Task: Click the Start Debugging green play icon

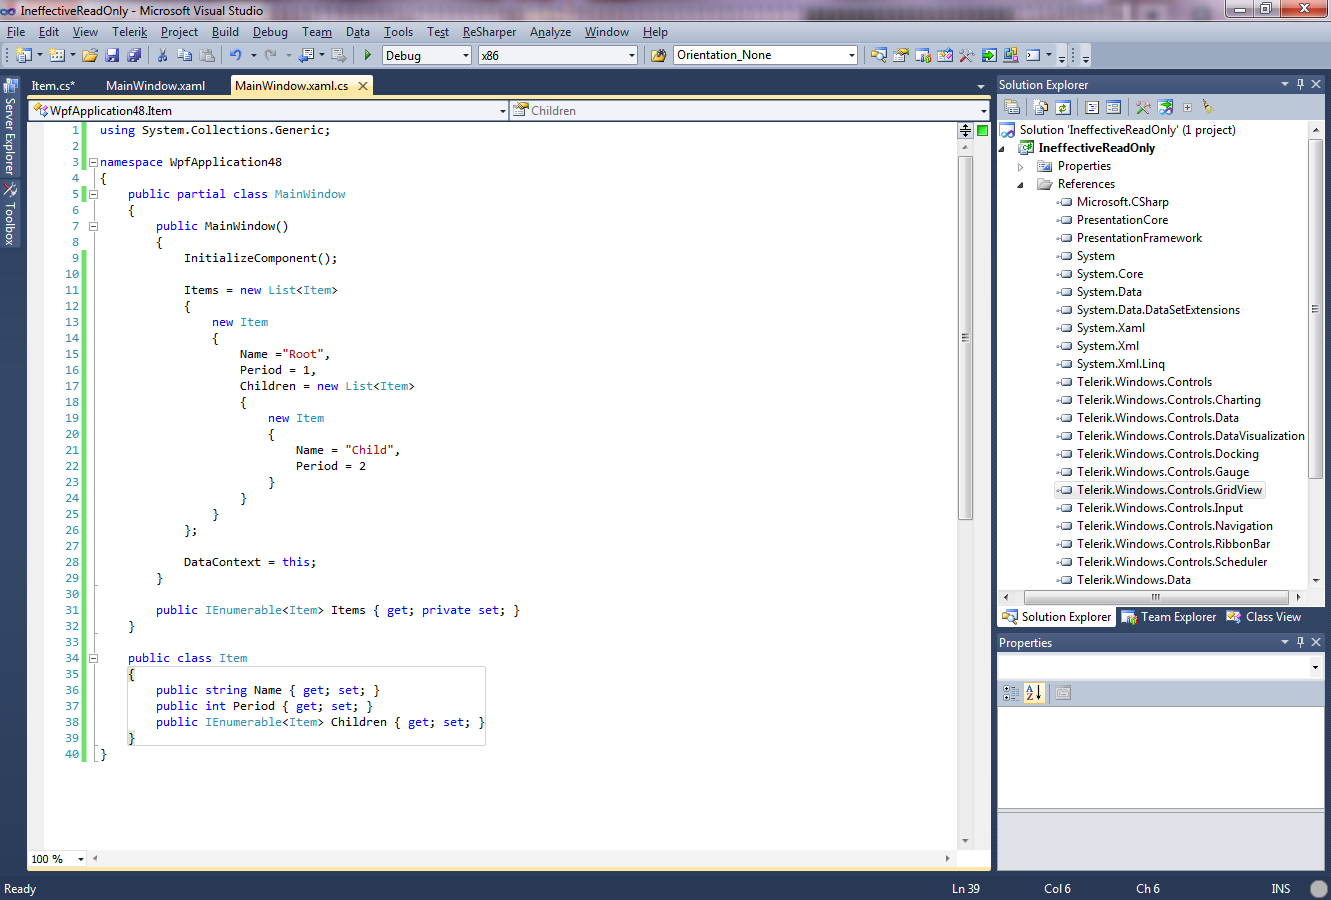Action: [368, 56]
